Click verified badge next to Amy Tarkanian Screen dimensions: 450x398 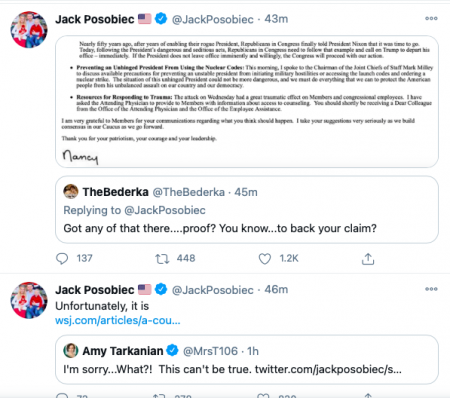(172, 350)
